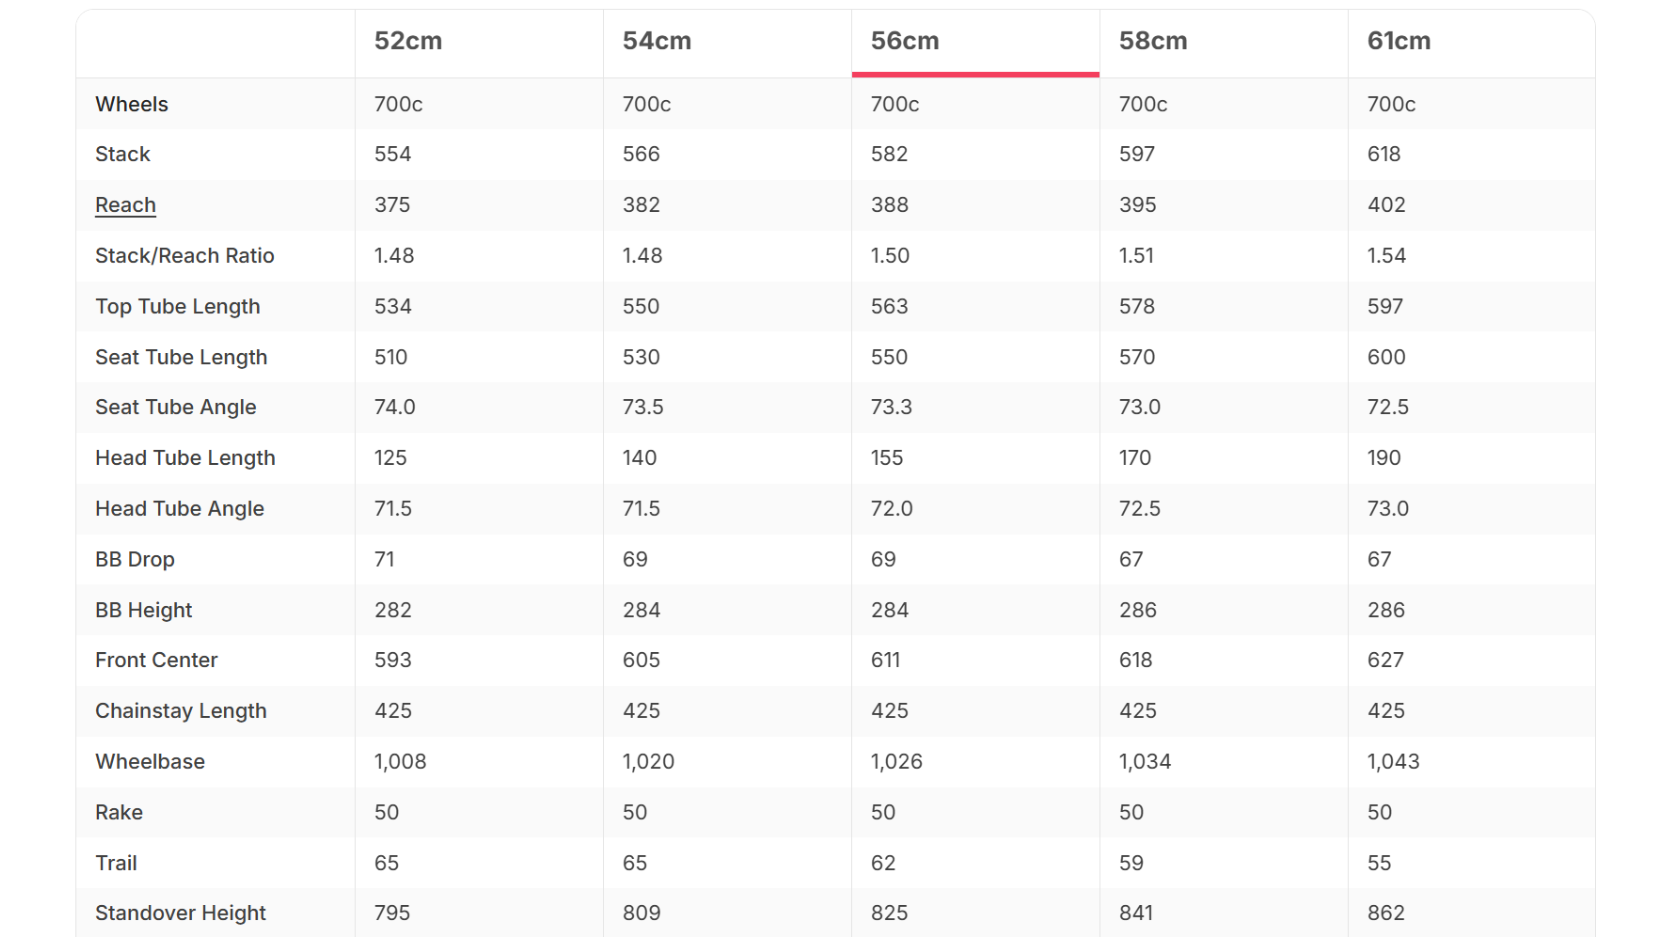The height and width of the screenshot is (944, 1678).
Task: Select the 61cm size column header
Action: click(x=1399, y=41)
